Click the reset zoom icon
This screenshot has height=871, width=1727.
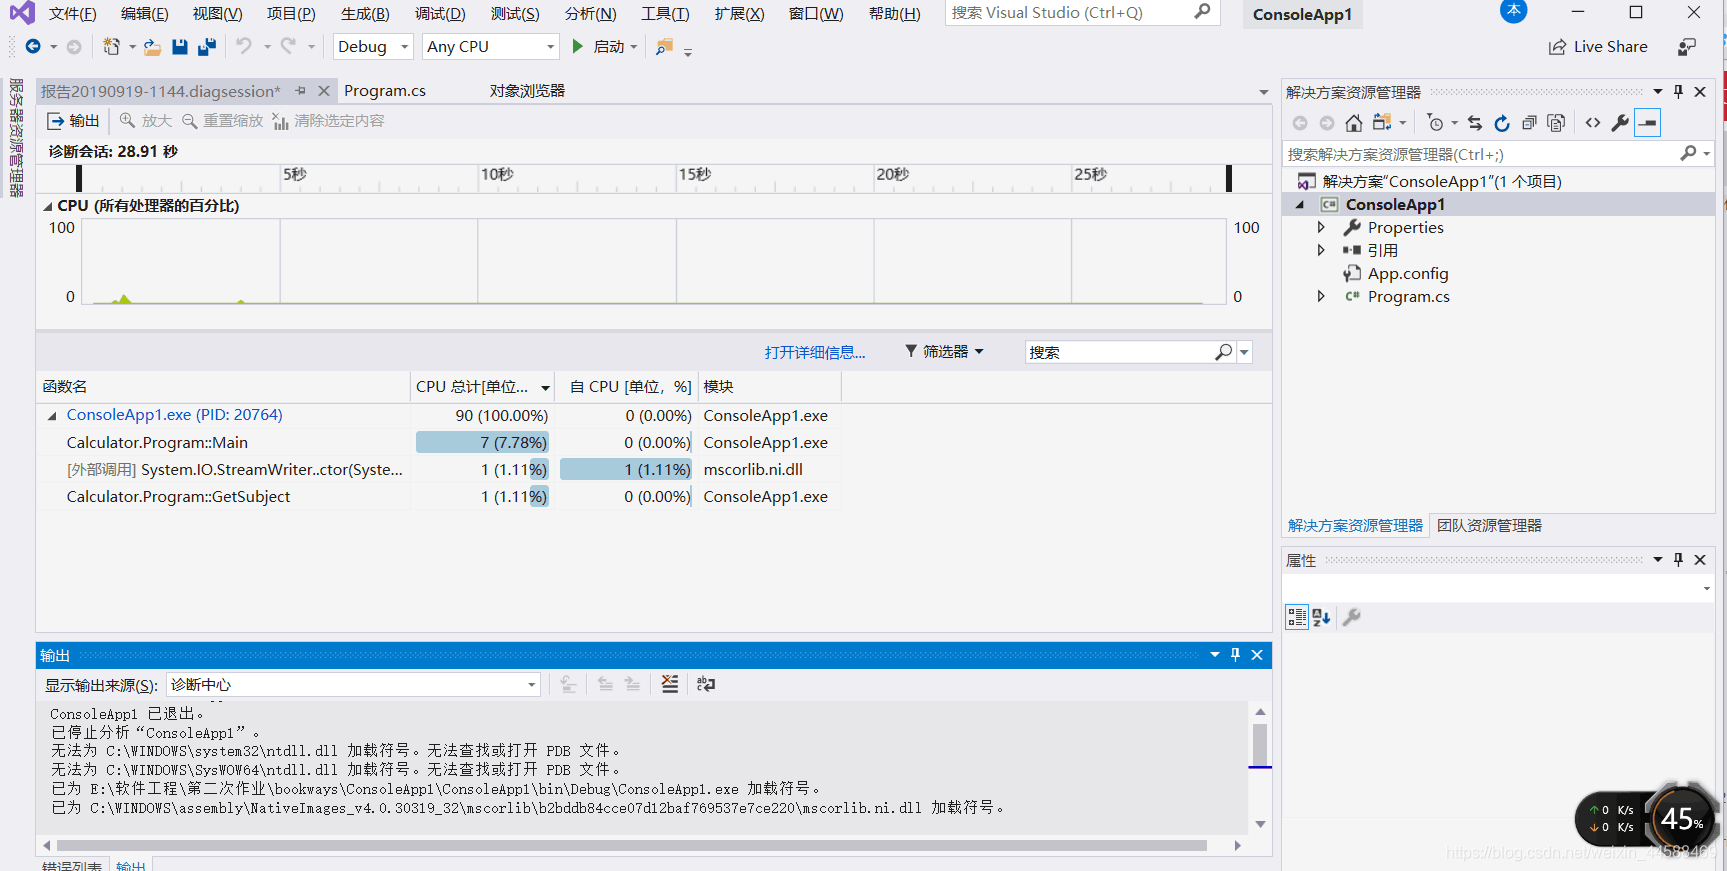pyautogui.click(x=189, y=121)
